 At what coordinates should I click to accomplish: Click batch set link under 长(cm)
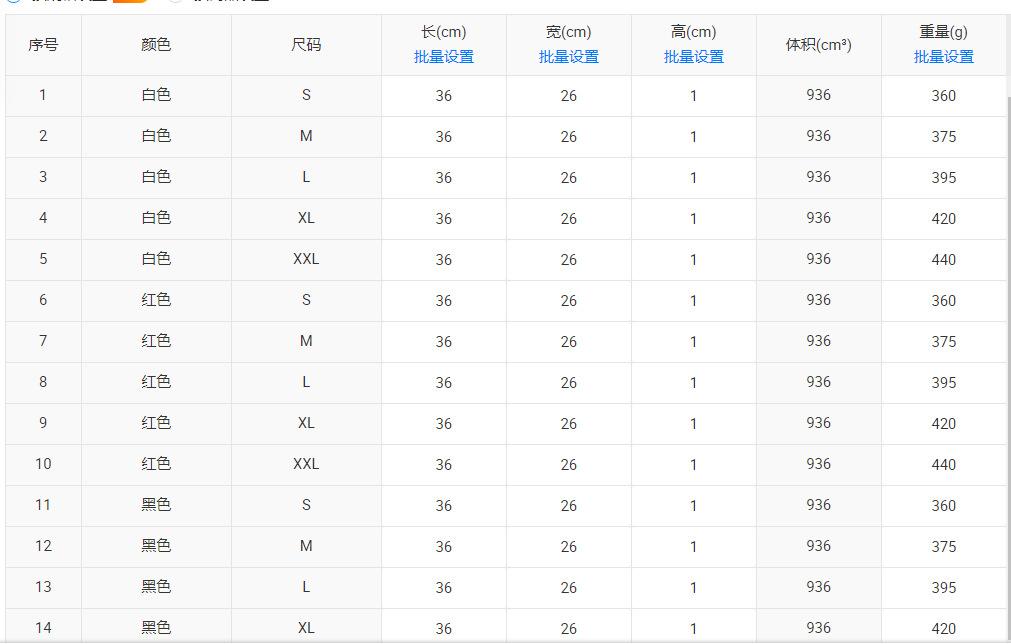click(x=444, y=57)
